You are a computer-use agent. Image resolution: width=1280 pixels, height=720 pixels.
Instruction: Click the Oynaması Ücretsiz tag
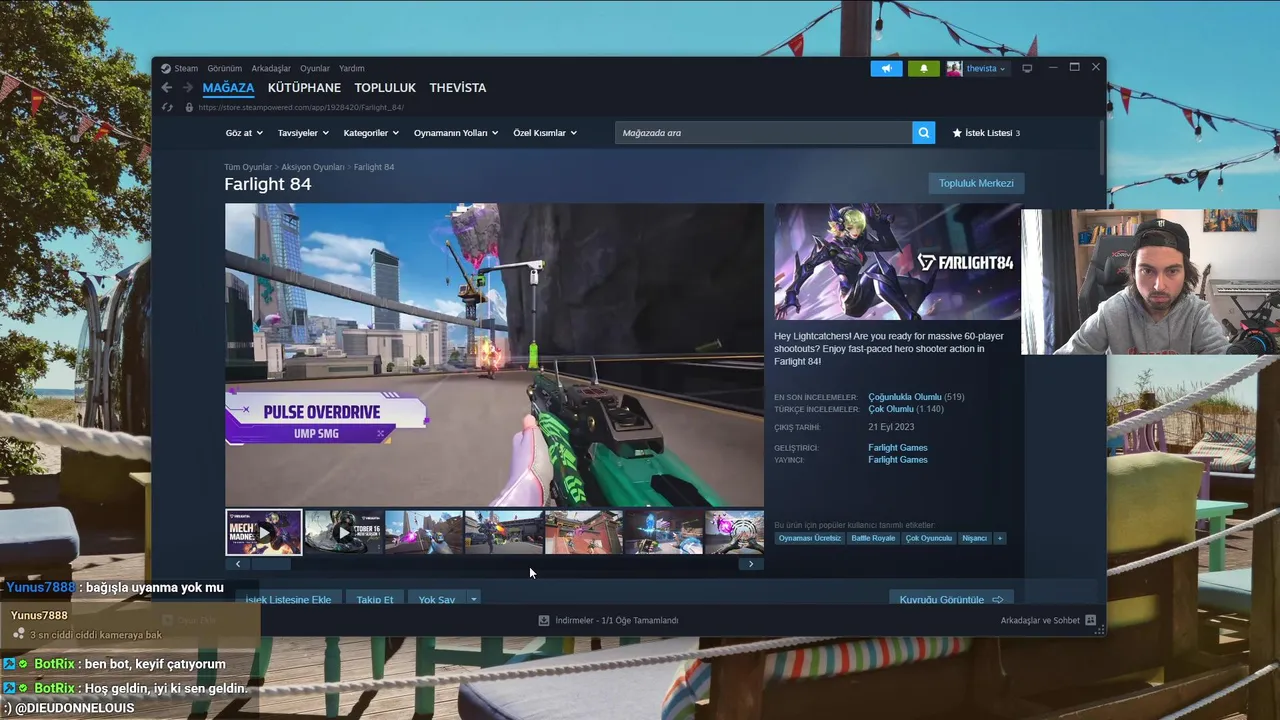click(810, 538)
